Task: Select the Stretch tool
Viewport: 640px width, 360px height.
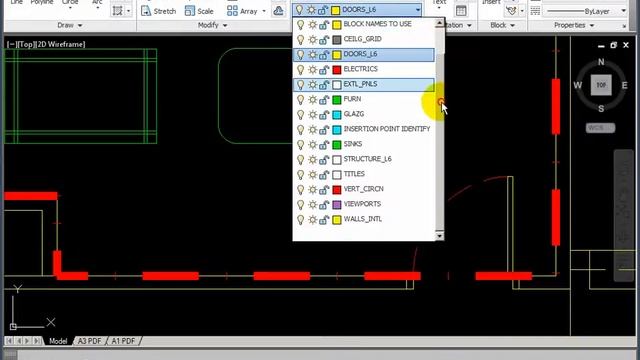Action: 158,11
